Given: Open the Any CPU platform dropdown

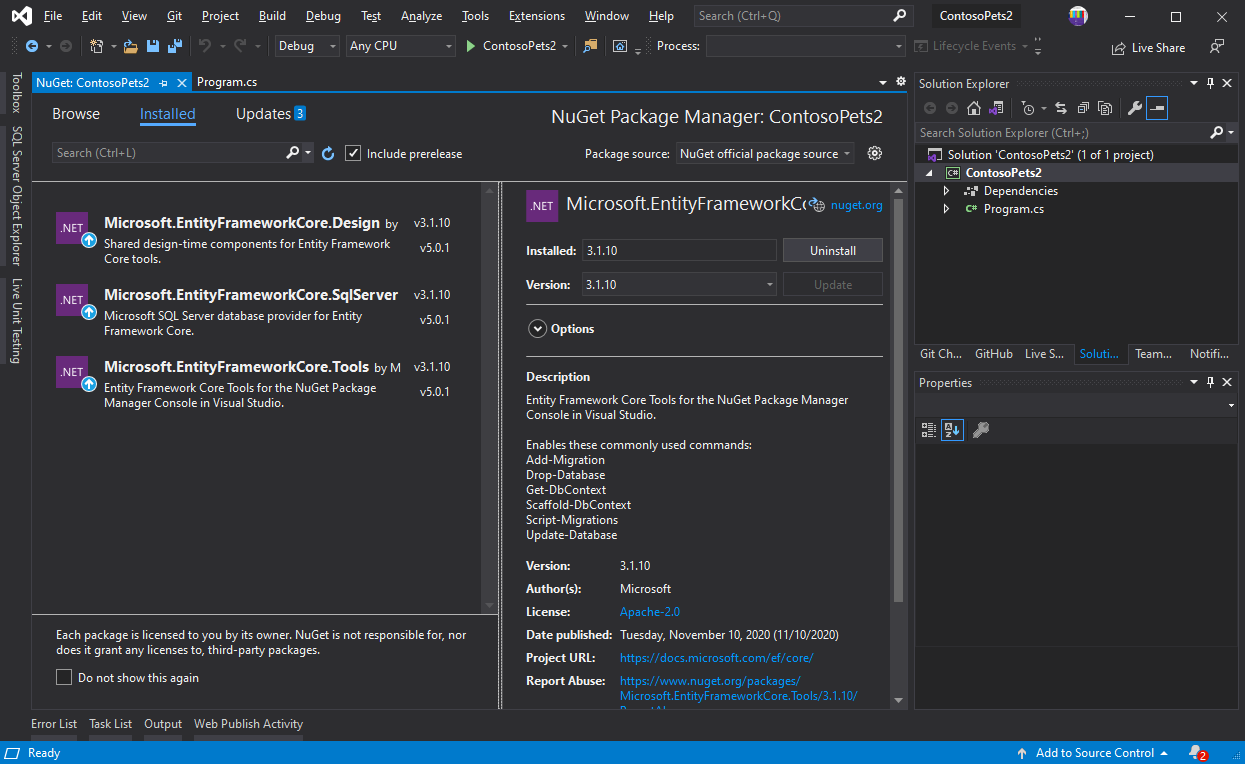Looking at the screenshot, I should click(401, 46).
